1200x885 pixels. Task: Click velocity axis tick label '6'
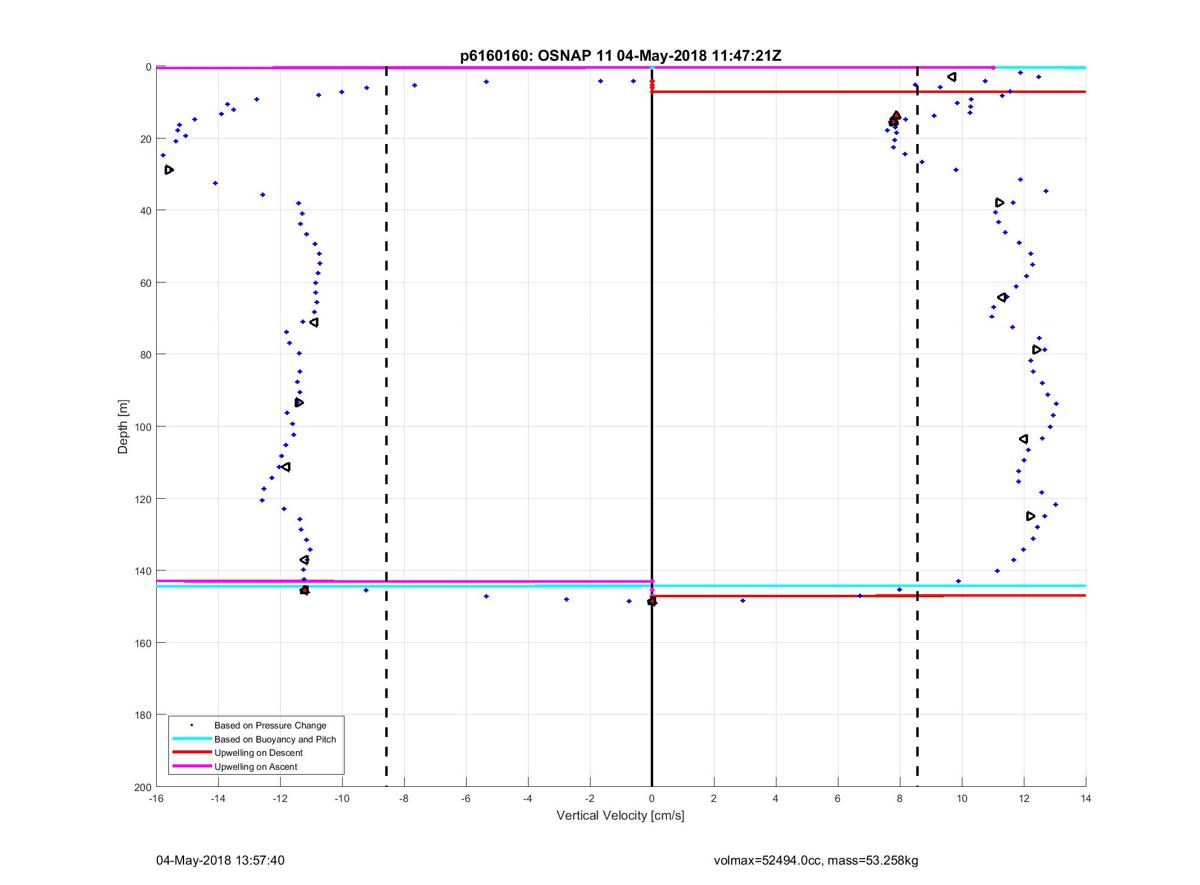pyautogui.click(x=838, y=798)
